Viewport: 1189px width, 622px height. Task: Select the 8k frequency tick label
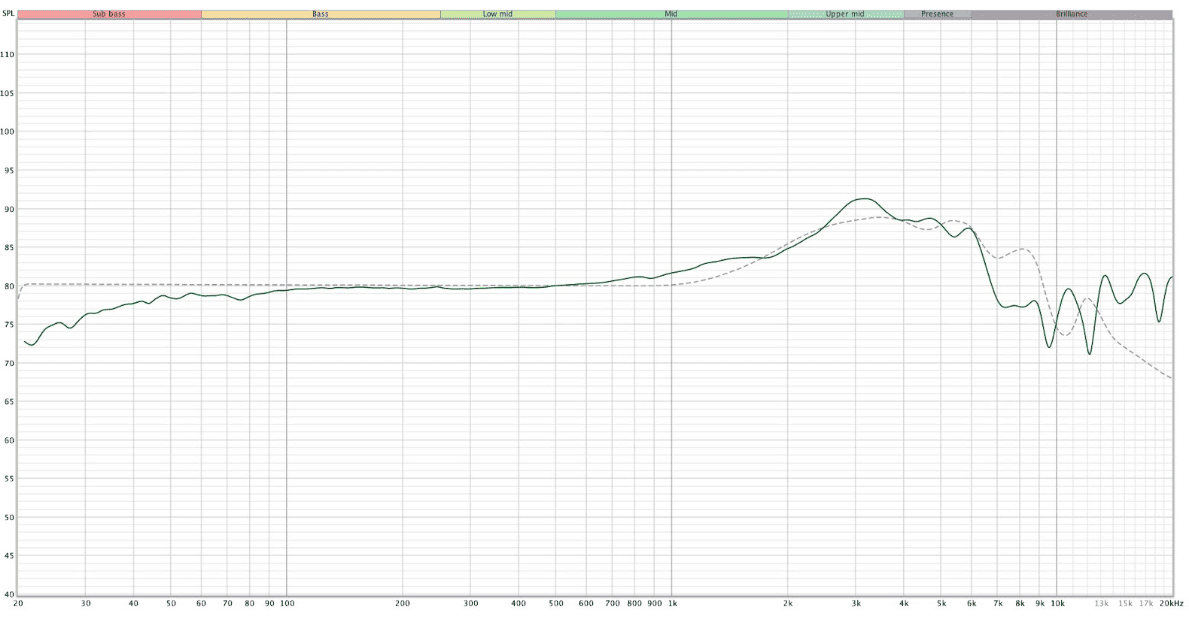pyautogui.click(x=1020, y=604)
